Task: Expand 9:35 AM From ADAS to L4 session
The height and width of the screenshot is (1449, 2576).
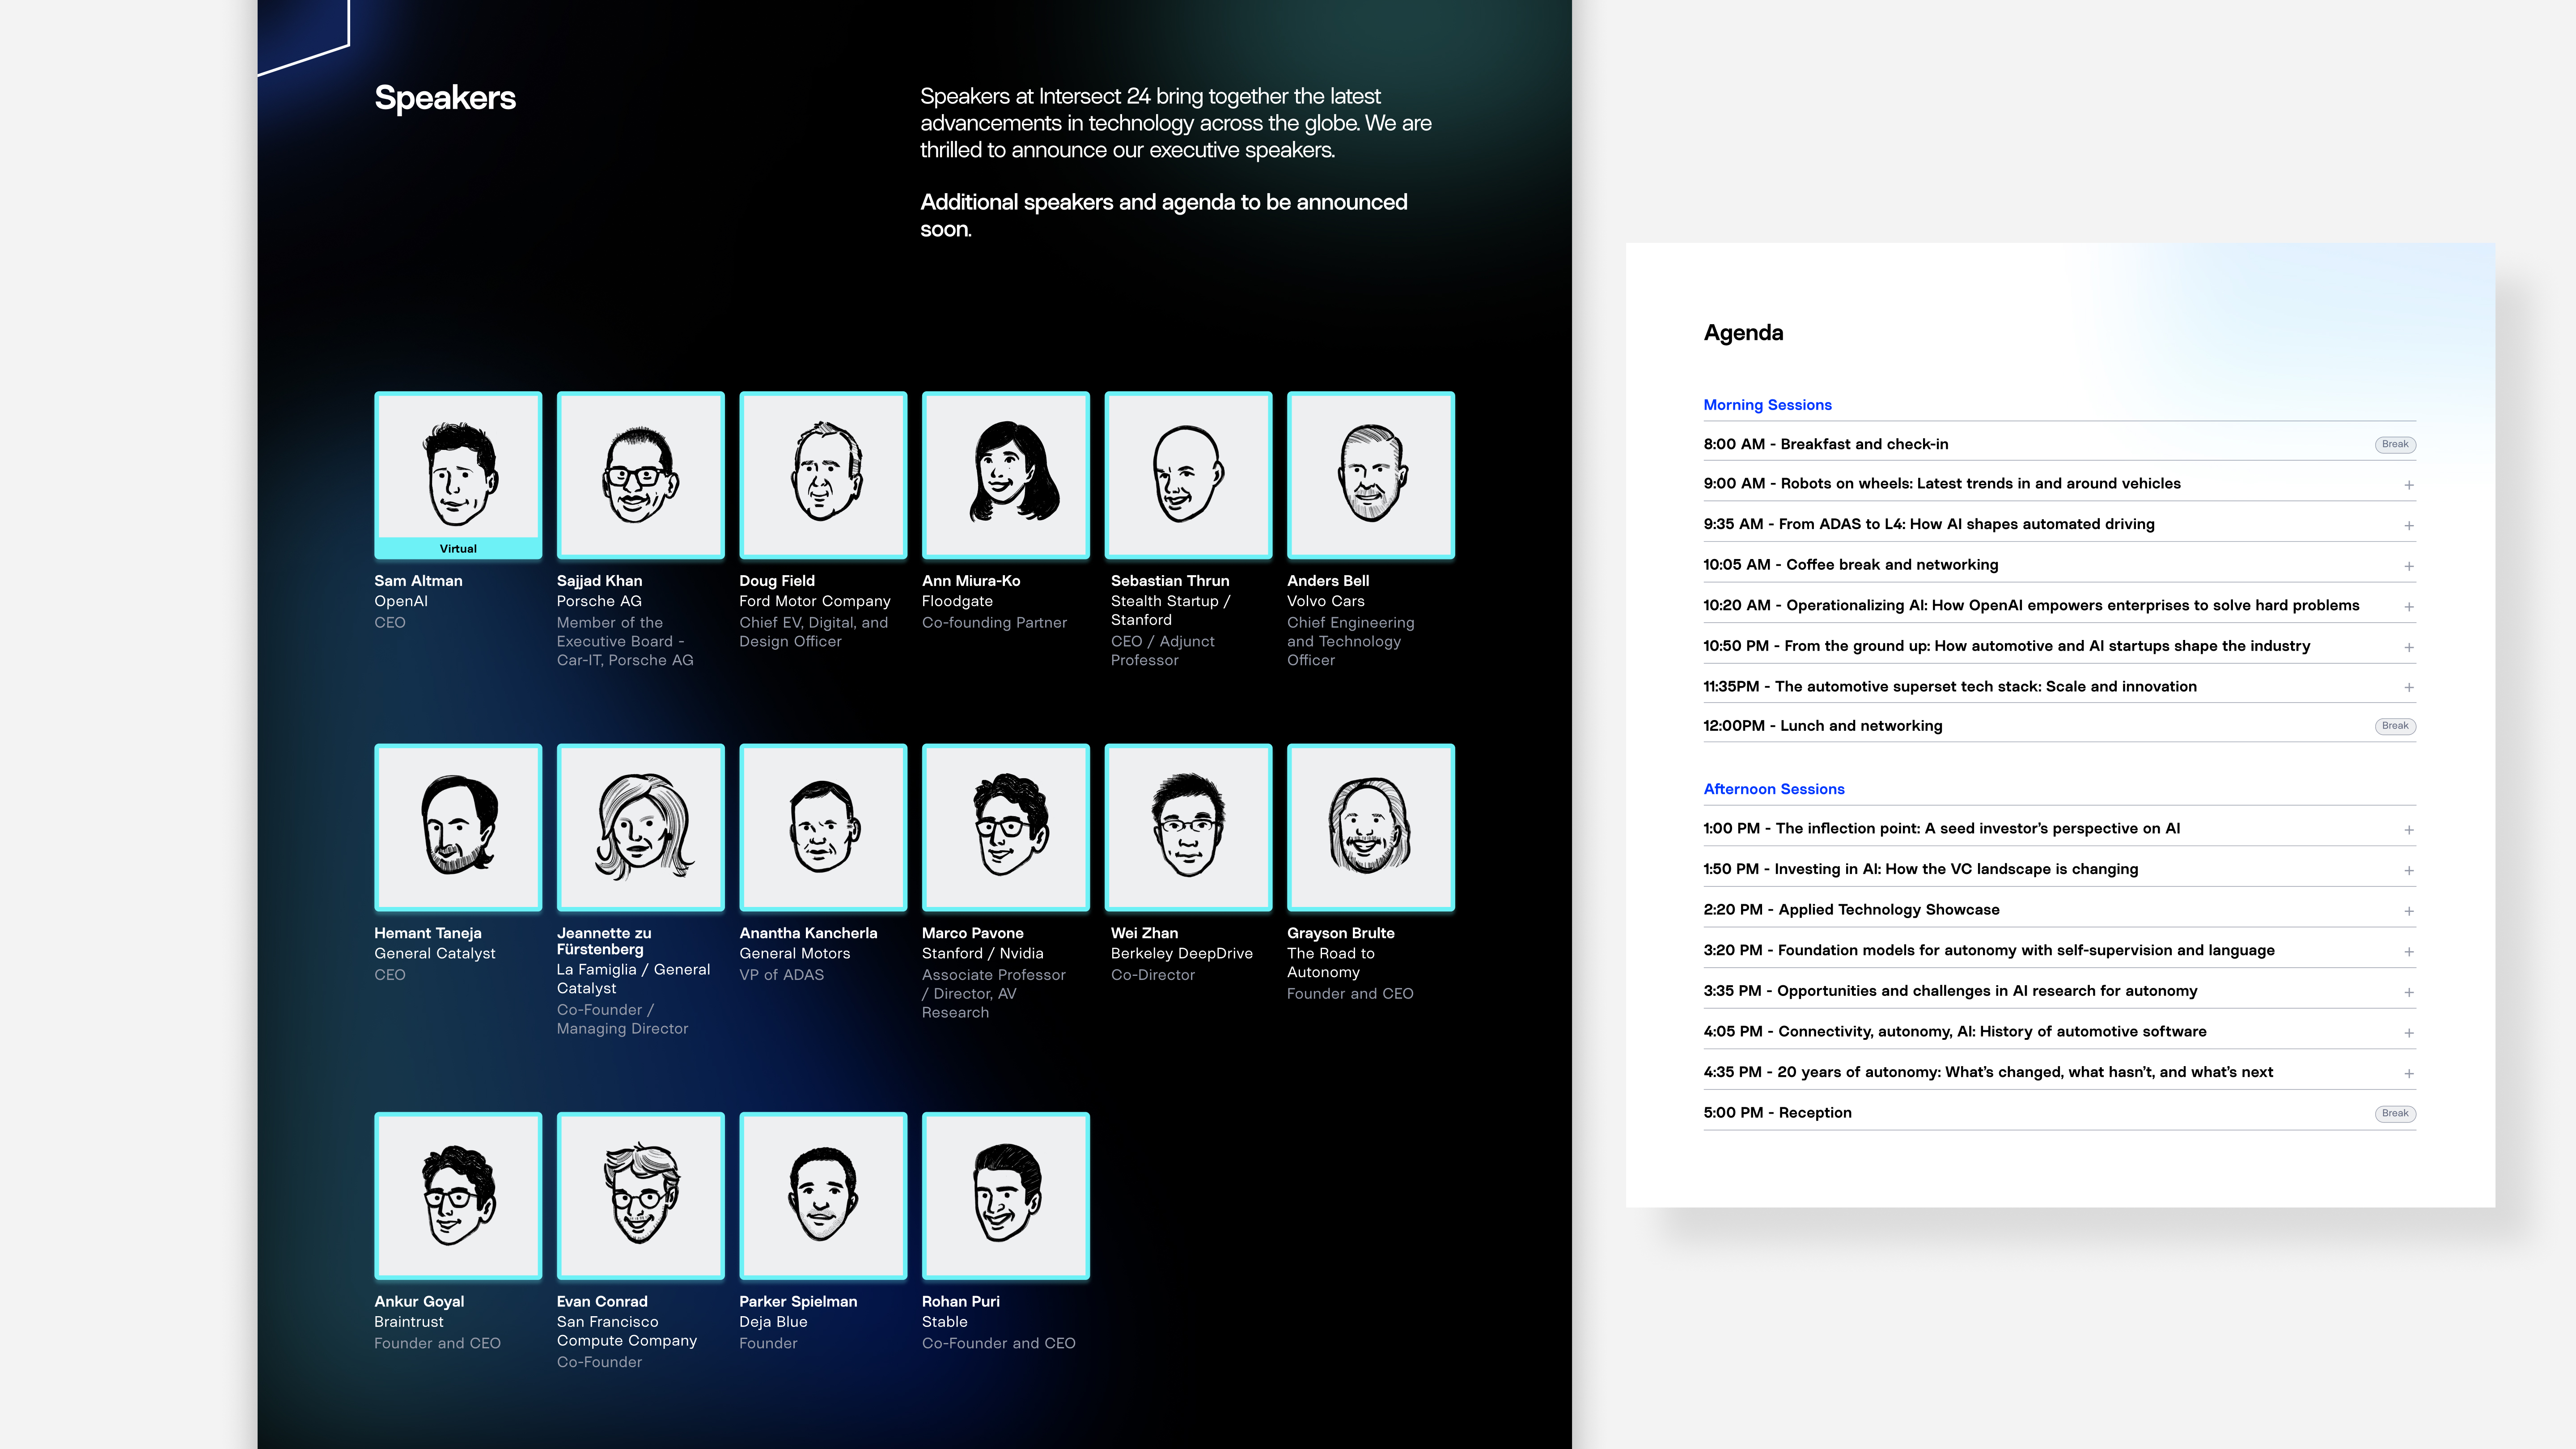Action: [x=2409, y=525]
